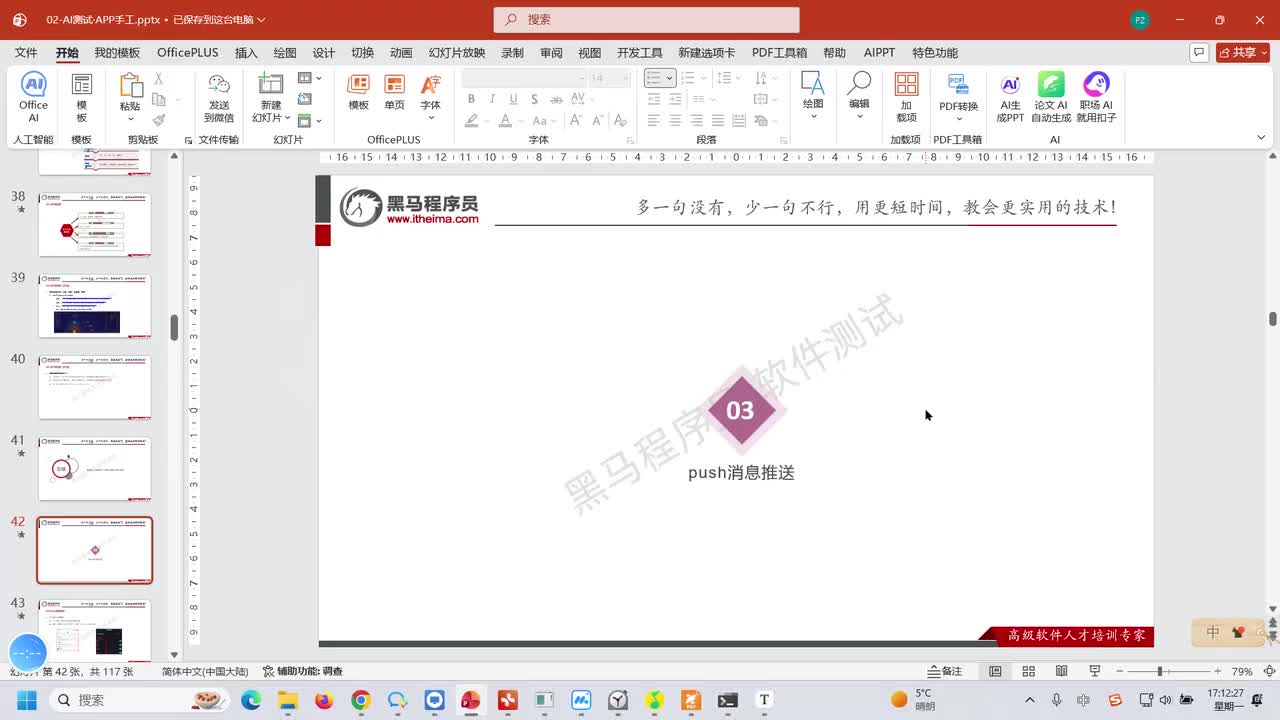
Task: Select the format painter brush icon
Action: coord(158,120)
